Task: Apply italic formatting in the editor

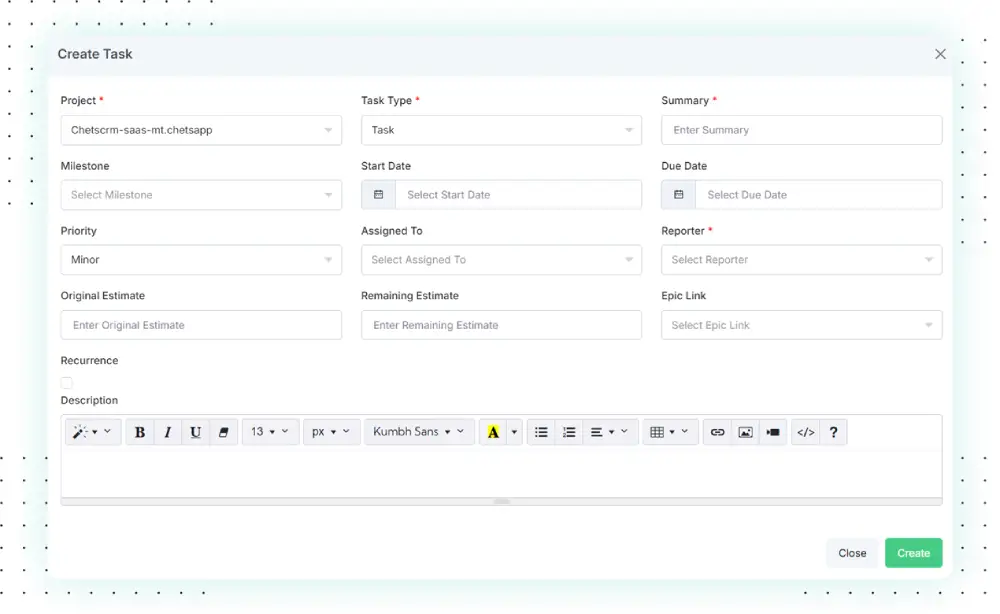Action: [x=168, y=432]
